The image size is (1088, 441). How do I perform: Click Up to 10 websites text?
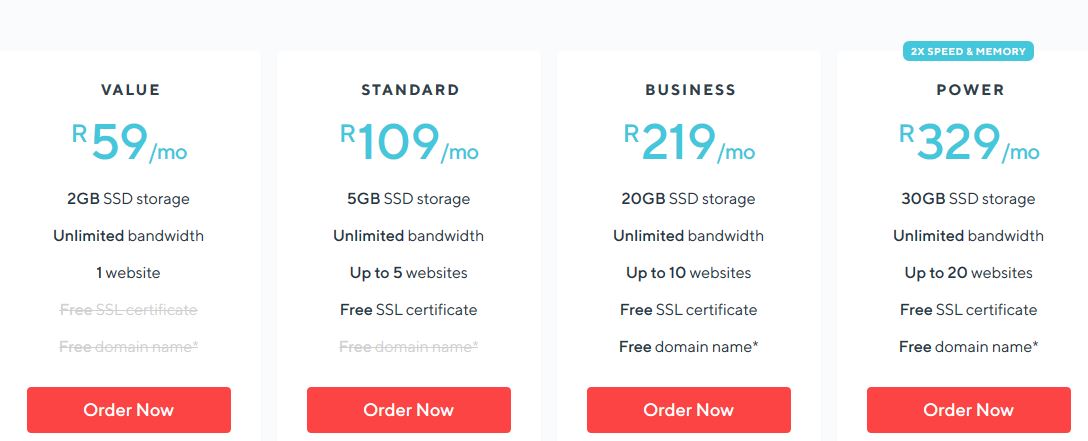688,273
